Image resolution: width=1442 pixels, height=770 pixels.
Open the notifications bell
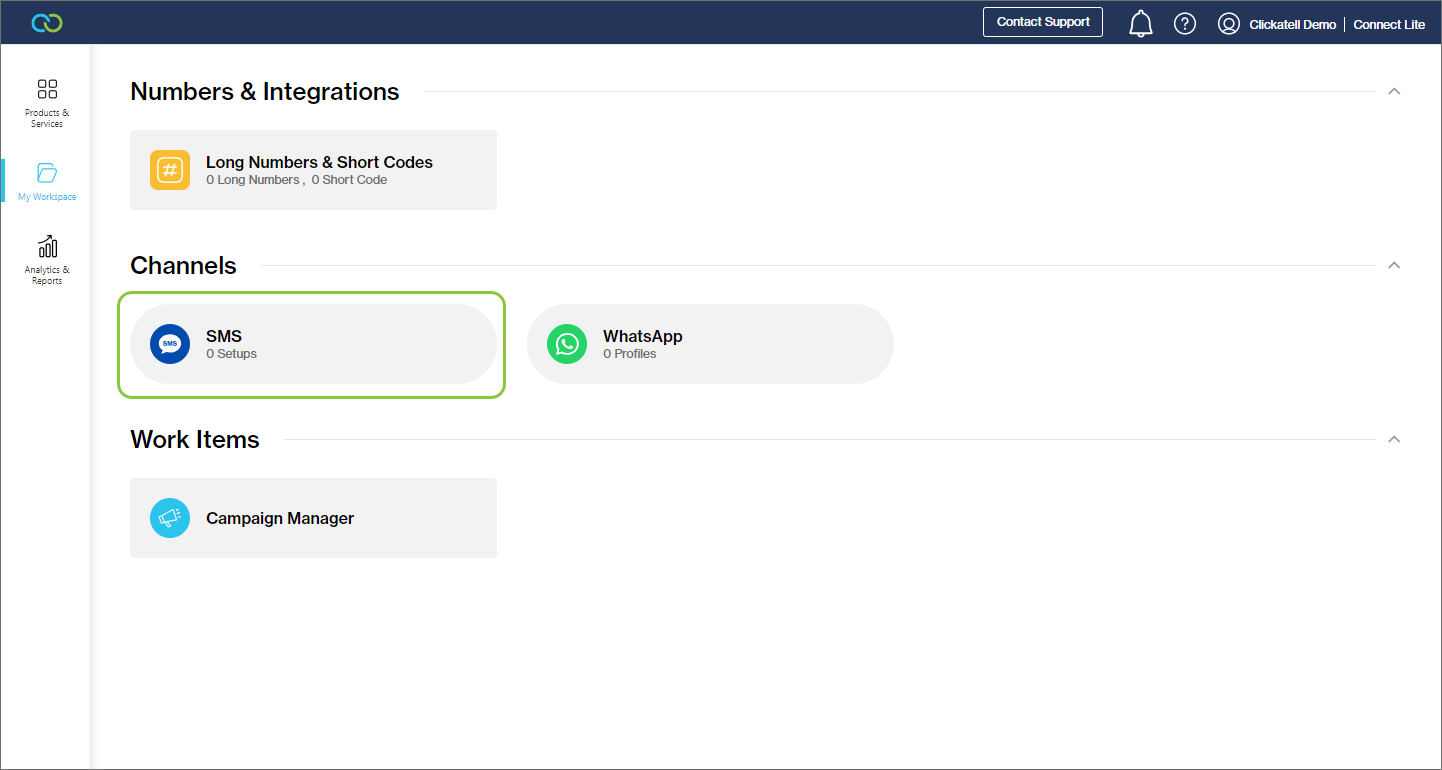click(x=1140, y=23)
